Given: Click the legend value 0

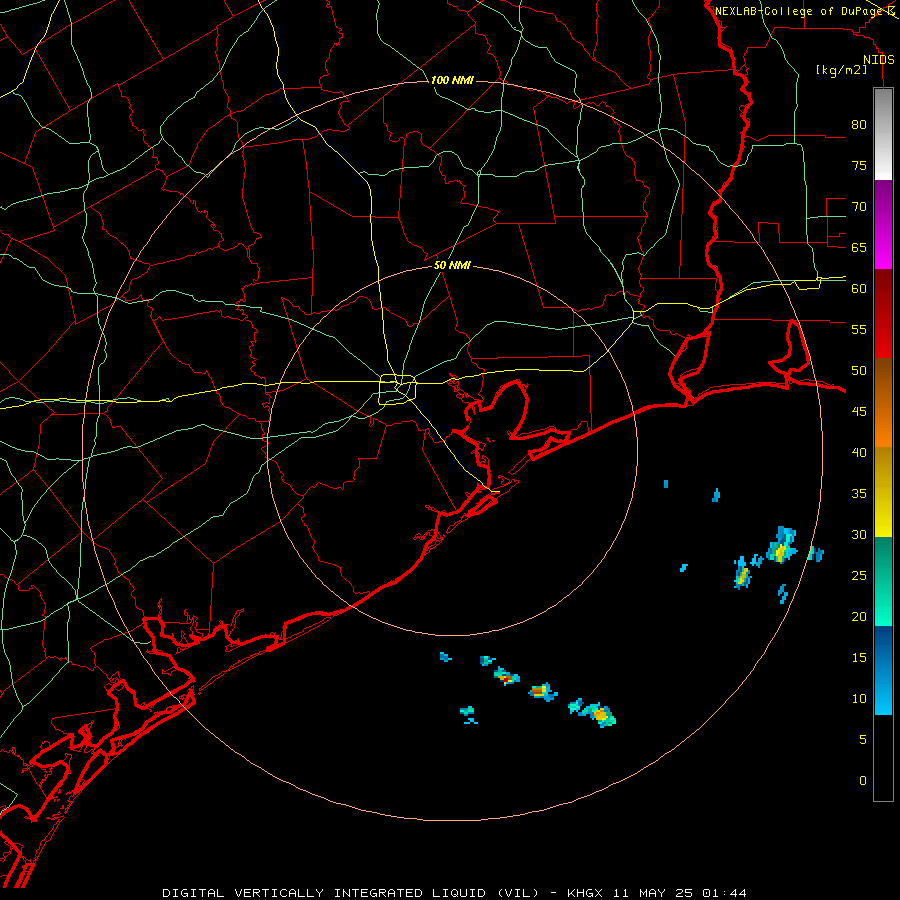Looking at the screenshot, I should pyautogui.click(x=863, y=781).
